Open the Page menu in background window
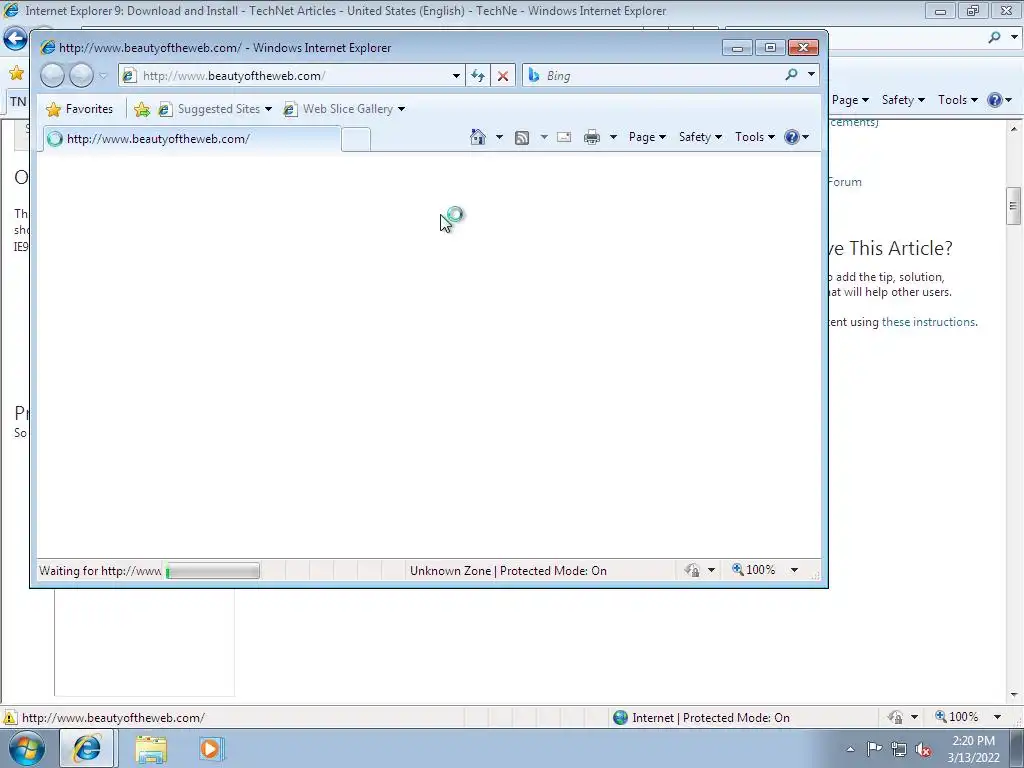 [x=850, y=100]
